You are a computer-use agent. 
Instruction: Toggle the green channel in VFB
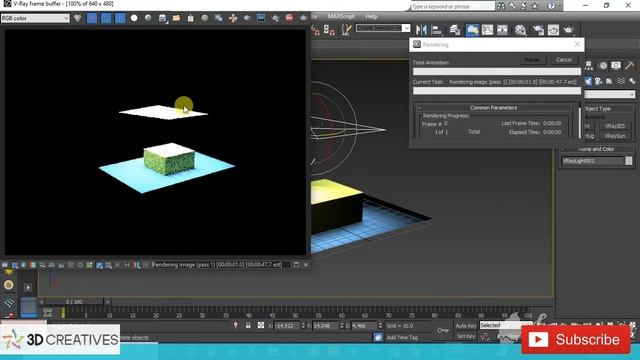(x=106, y=18)
